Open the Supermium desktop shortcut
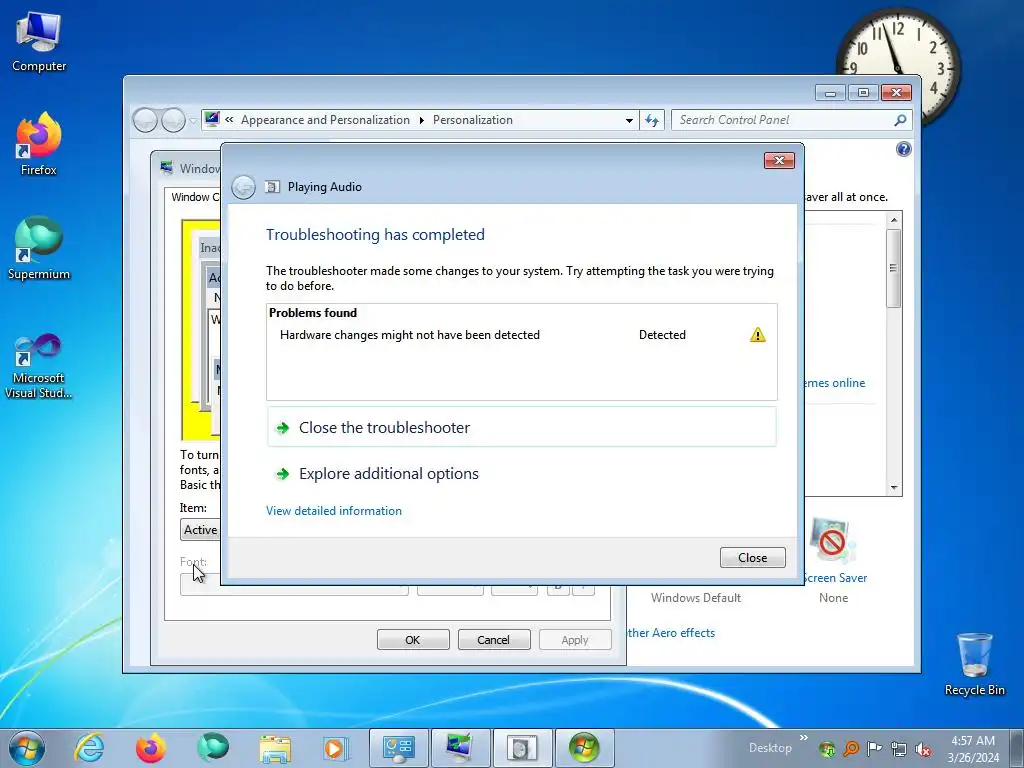1024x768 pixels. coord(39,248)
